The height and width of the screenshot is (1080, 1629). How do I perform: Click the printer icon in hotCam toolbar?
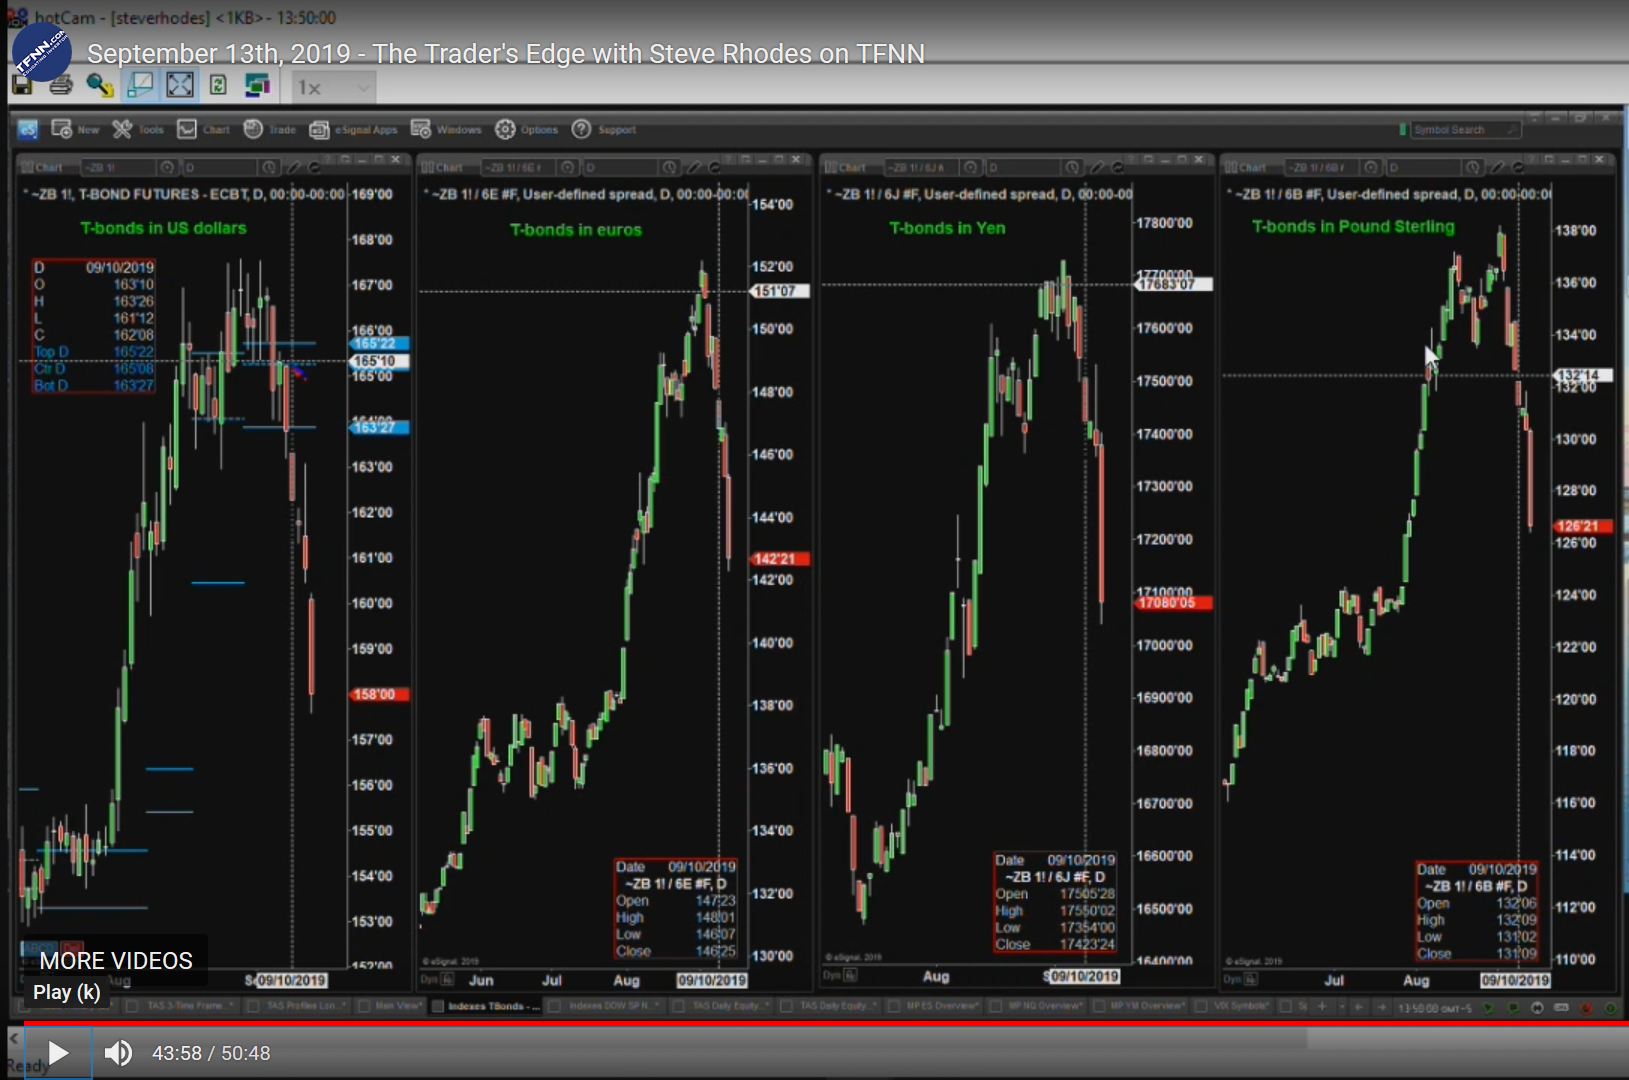pos(61,86)
